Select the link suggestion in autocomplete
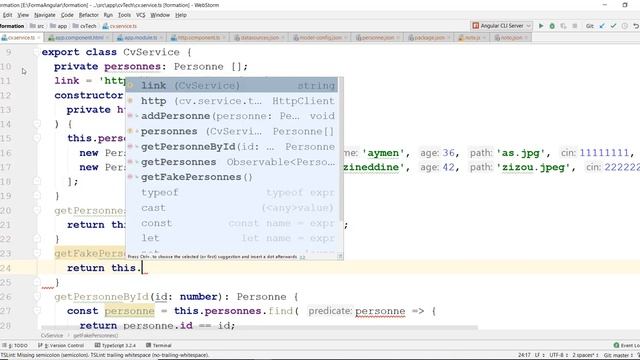Screen dimensions: 640x360 pos(232,85)
